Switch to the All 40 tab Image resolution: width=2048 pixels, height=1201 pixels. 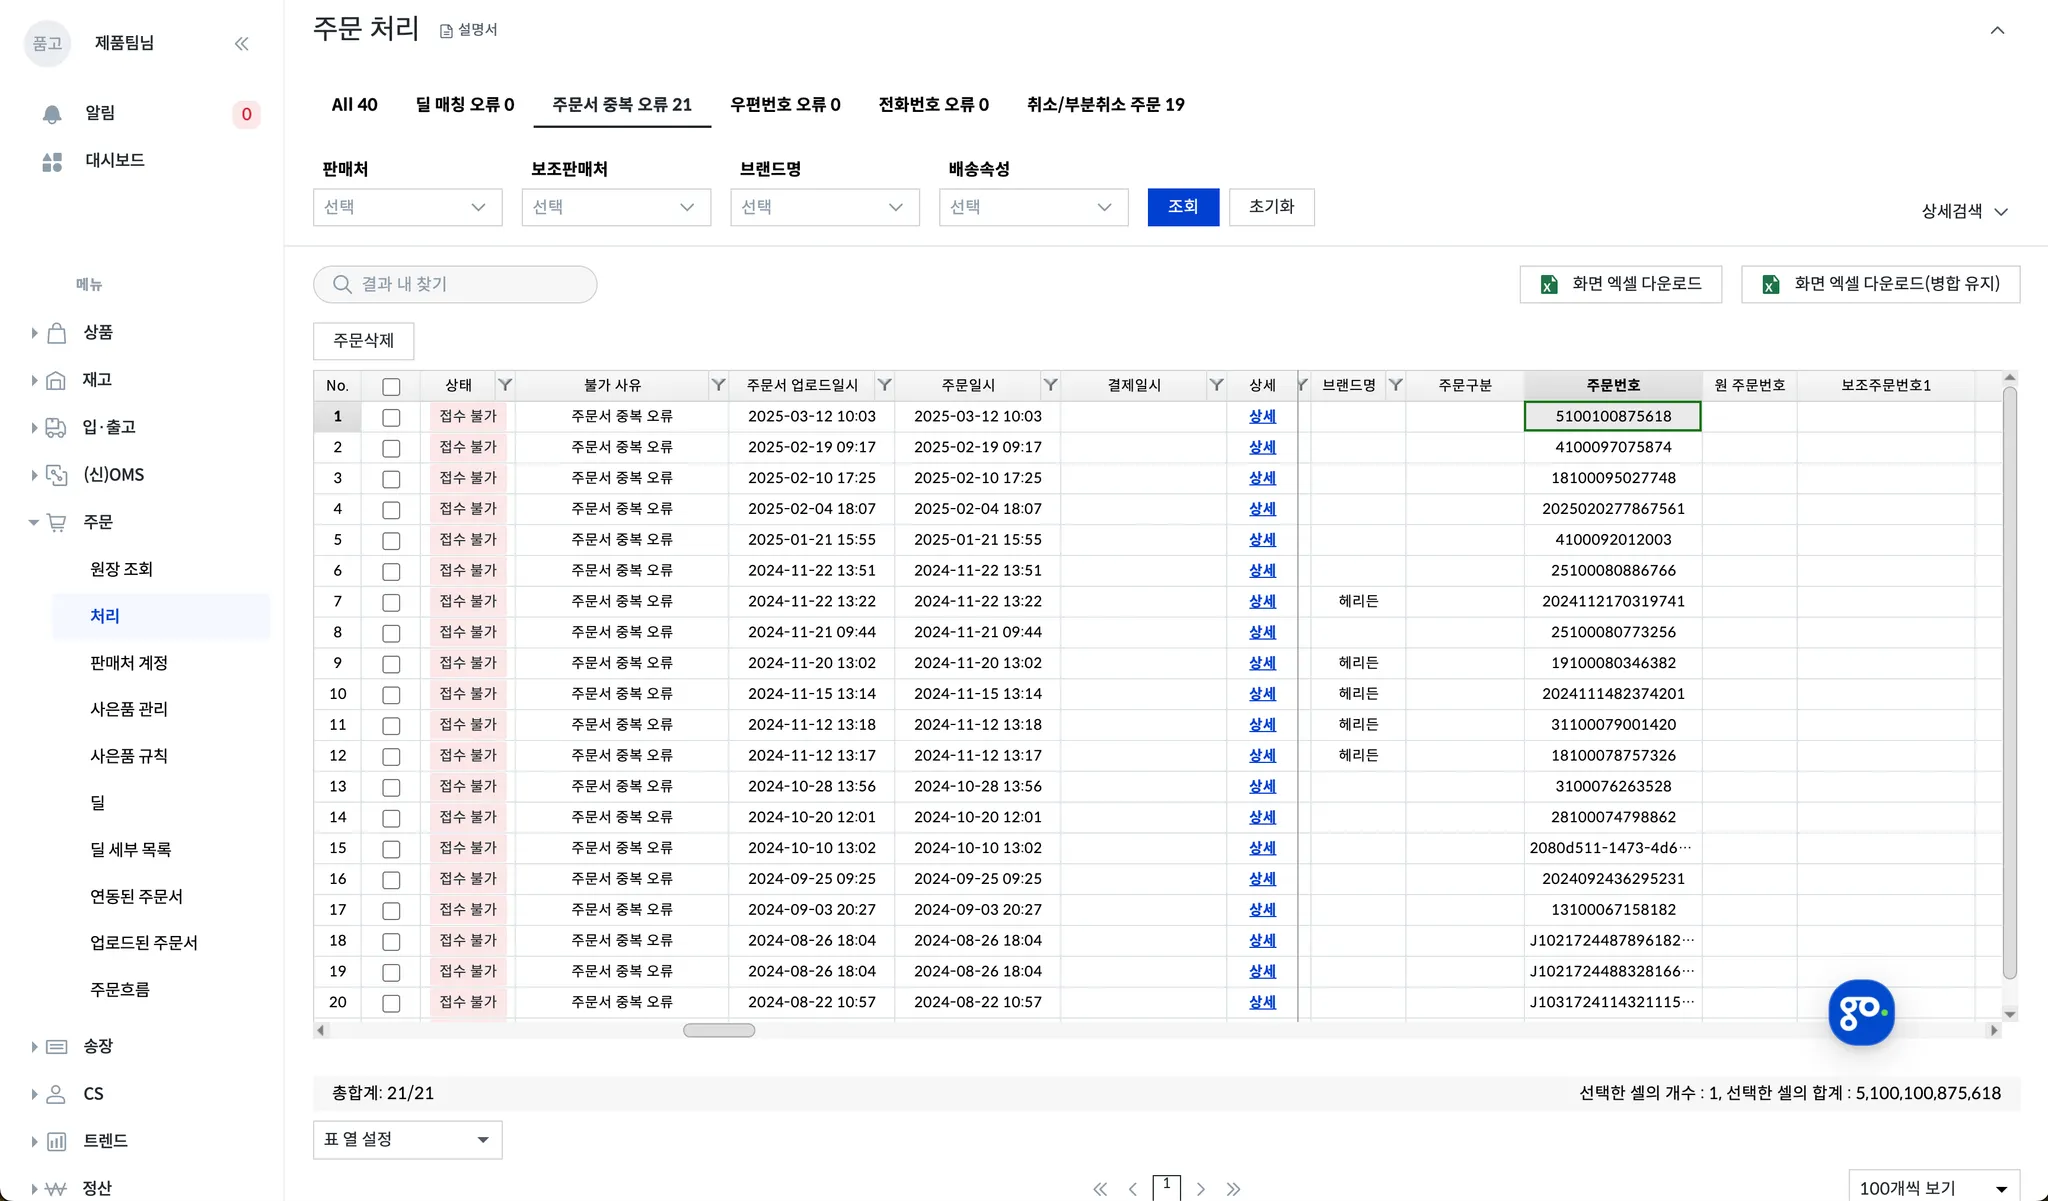click(x=354, y=104)
